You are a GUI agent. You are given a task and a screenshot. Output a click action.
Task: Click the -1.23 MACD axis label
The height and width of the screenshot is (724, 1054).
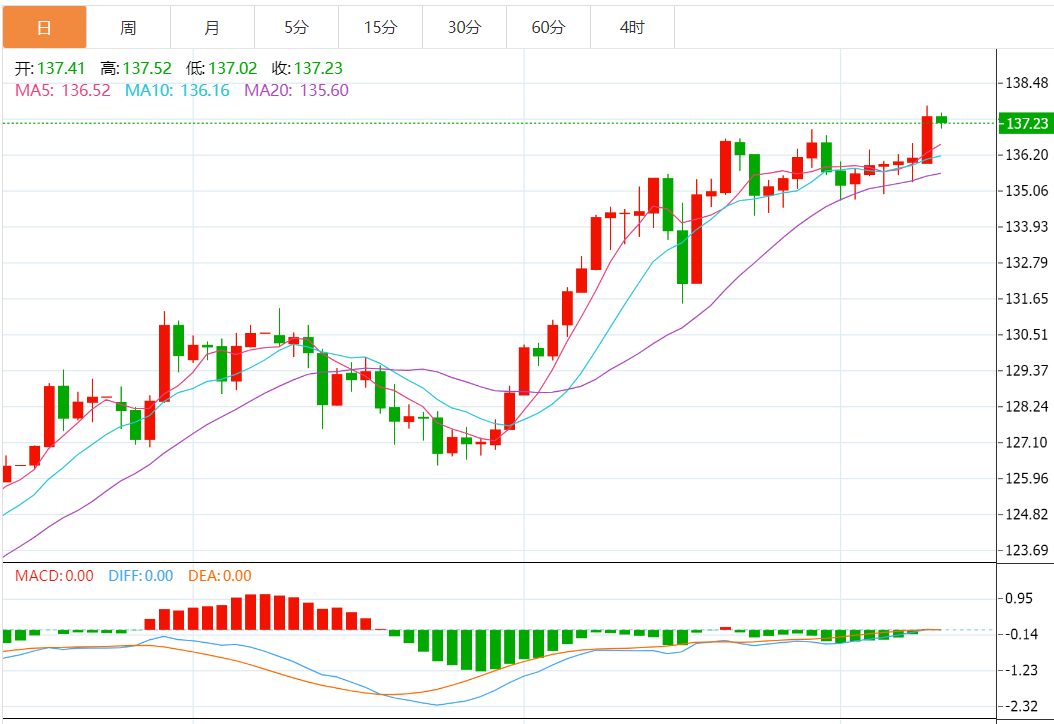point(1020,670)
